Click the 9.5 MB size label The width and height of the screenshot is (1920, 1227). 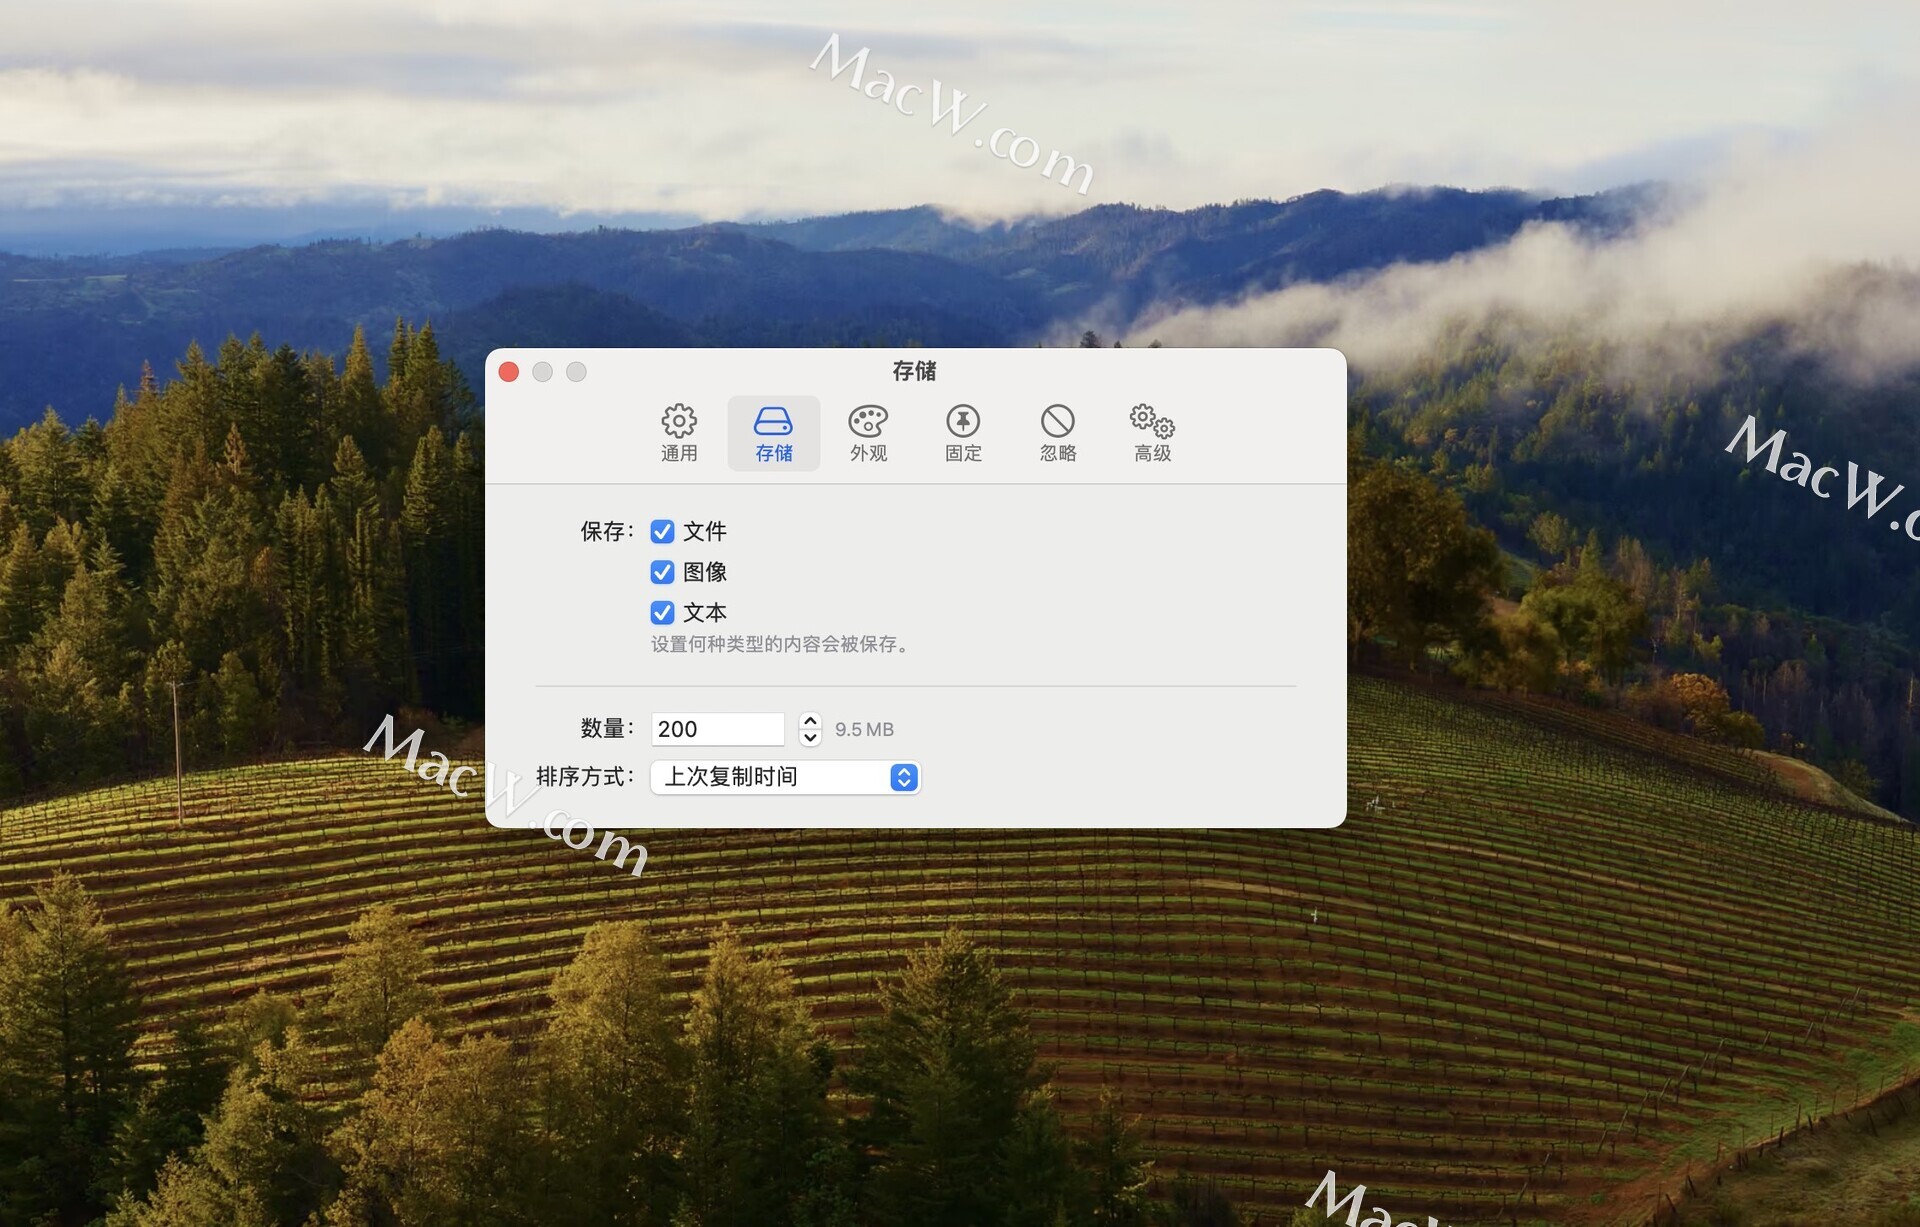(x=864, y=730)
